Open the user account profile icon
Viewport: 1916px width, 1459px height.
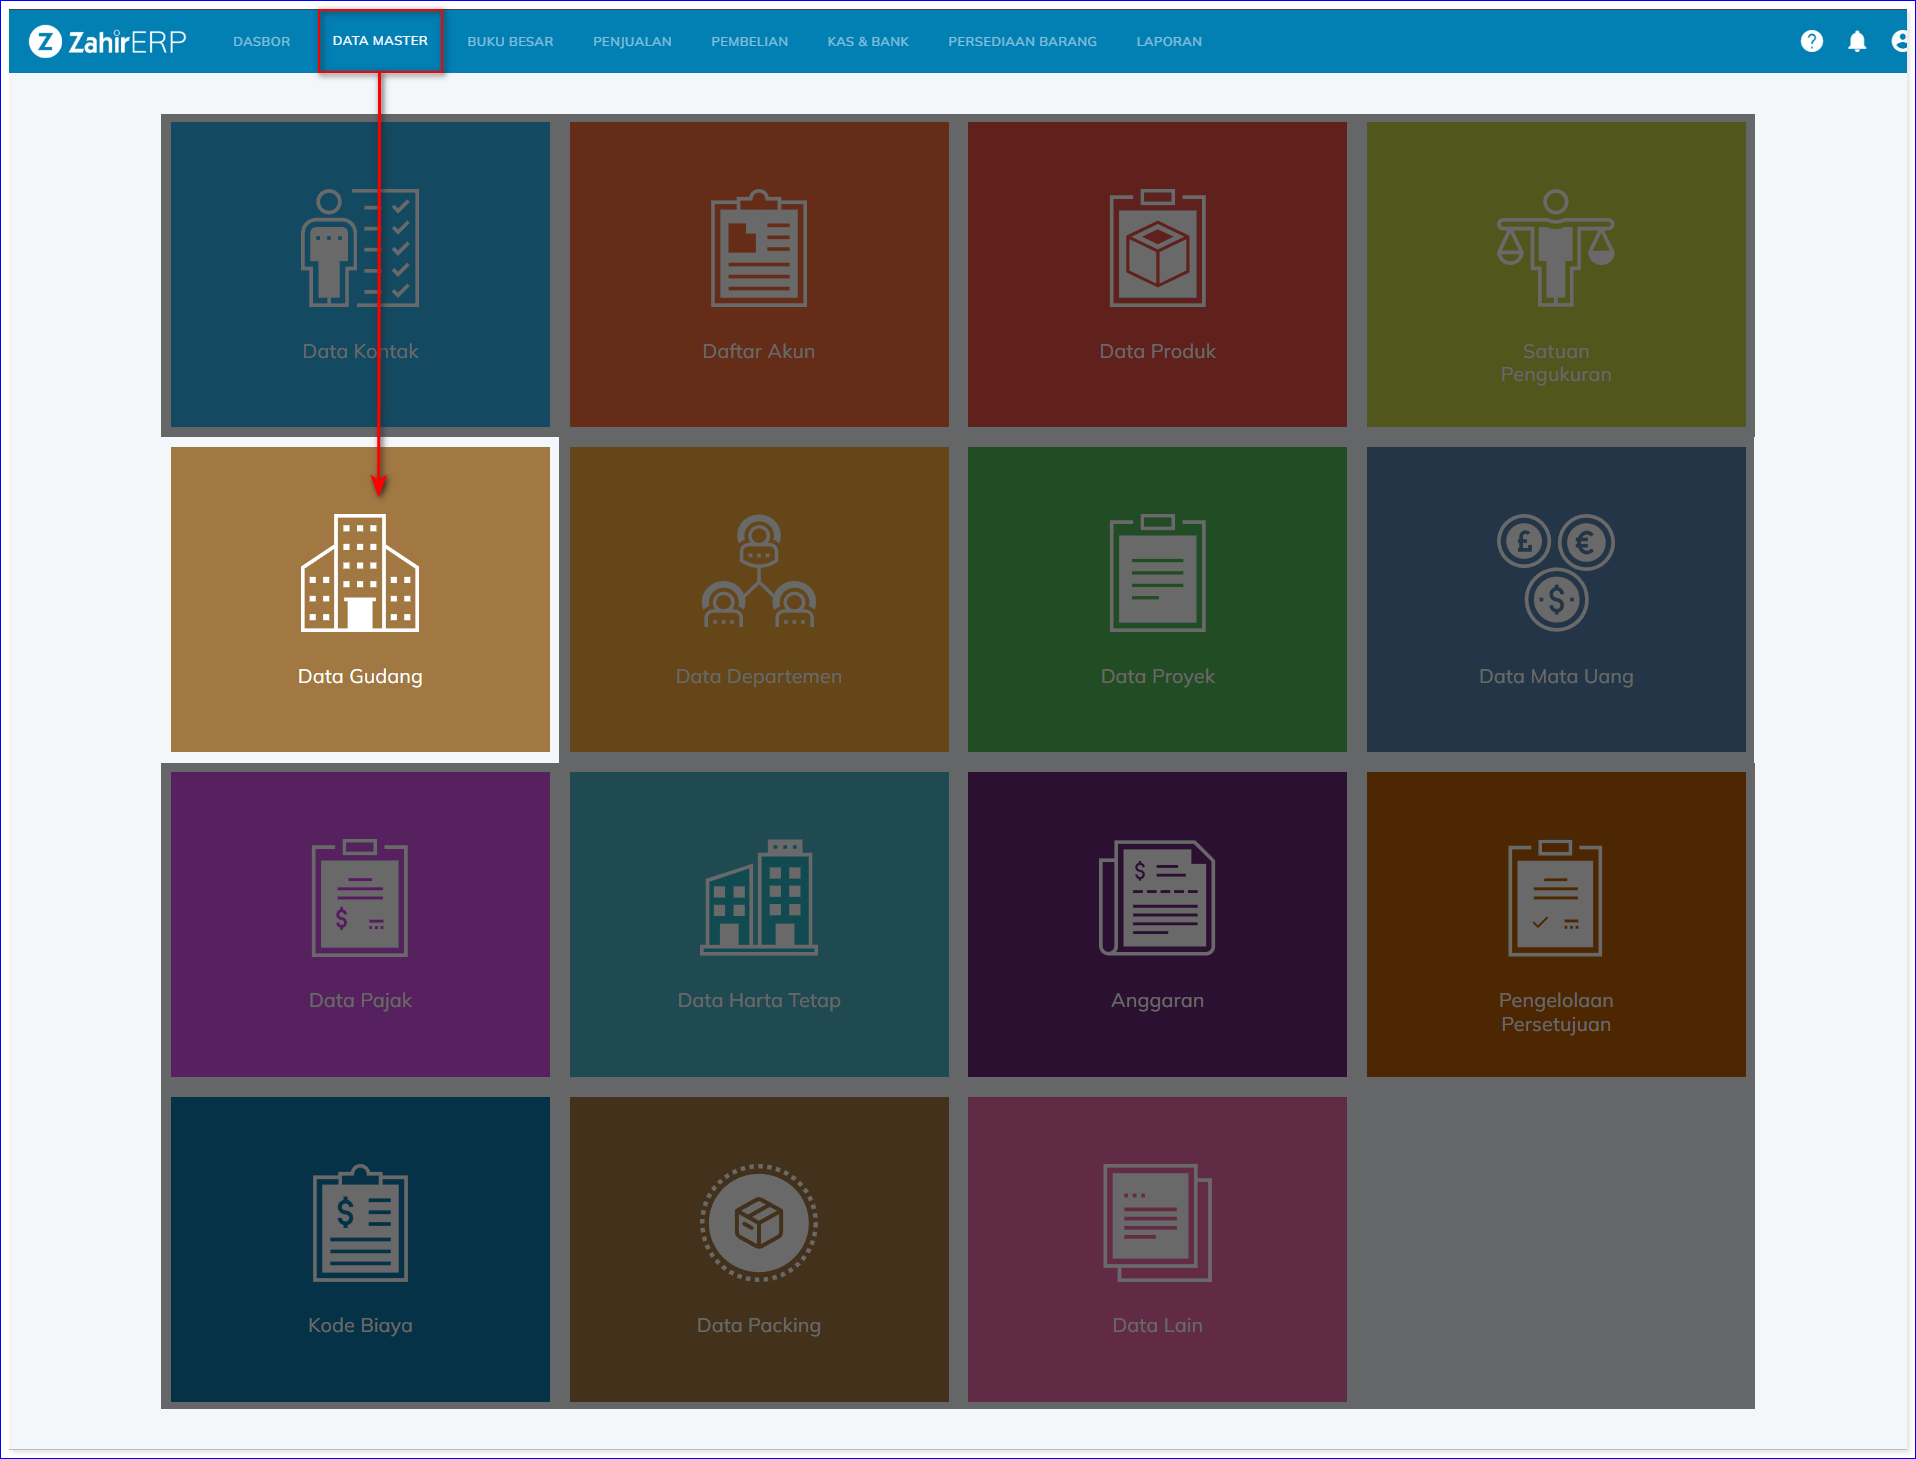pyautogui.click(x=1898, y=41)
